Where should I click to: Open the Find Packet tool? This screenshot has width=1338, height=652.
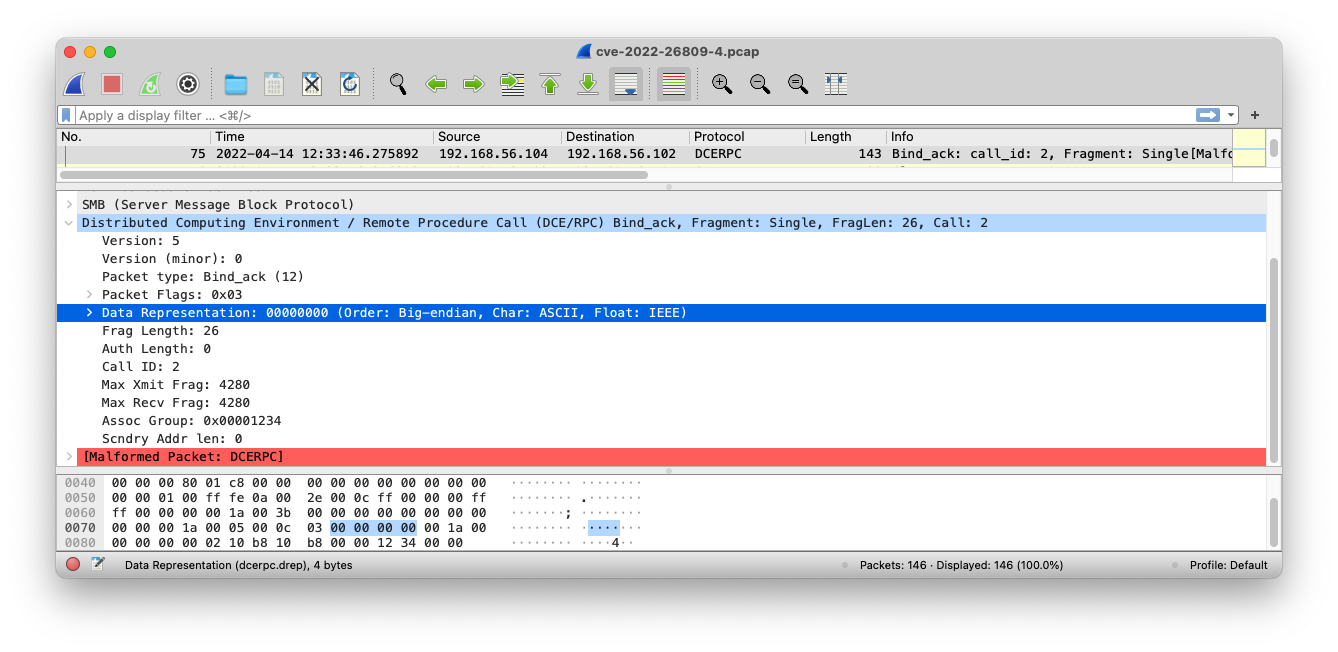click(397, 84)
